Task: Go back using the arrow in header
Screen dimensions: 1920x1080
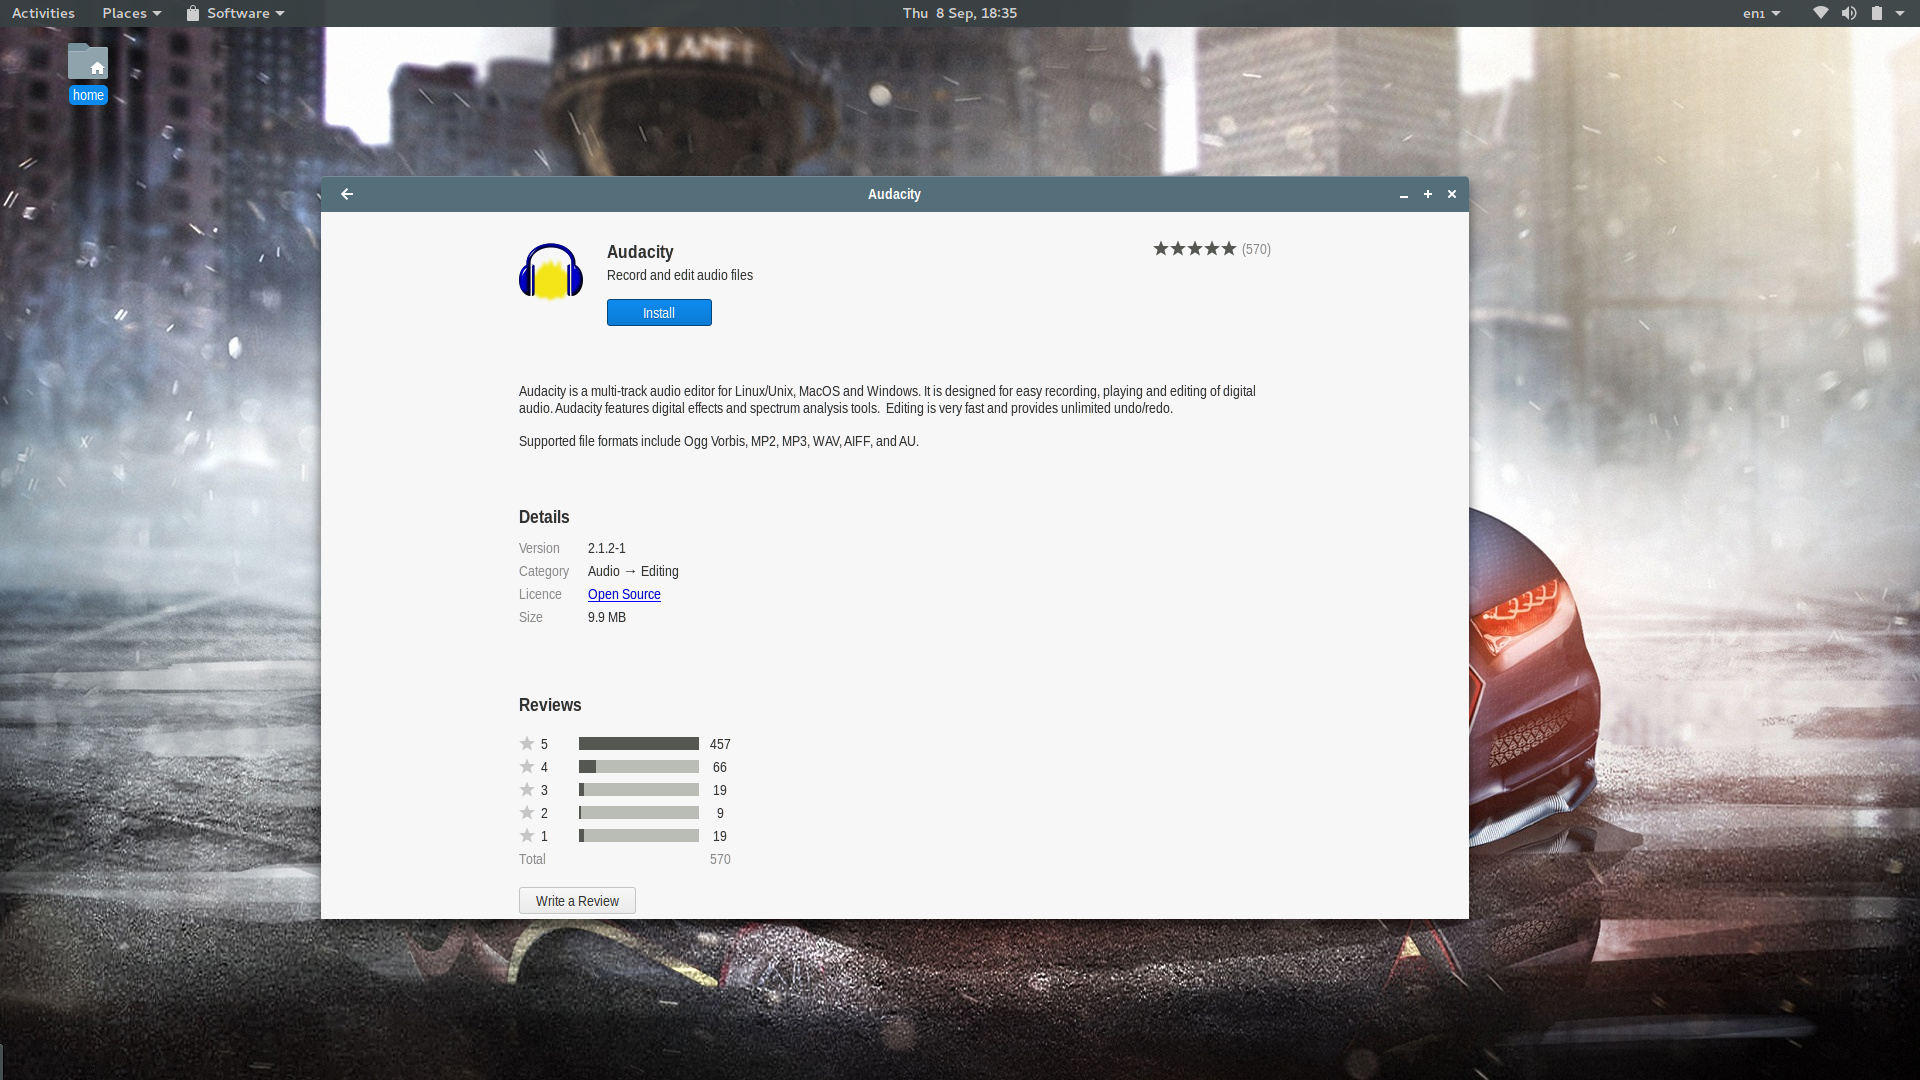Action: click(x=347, y=194)
